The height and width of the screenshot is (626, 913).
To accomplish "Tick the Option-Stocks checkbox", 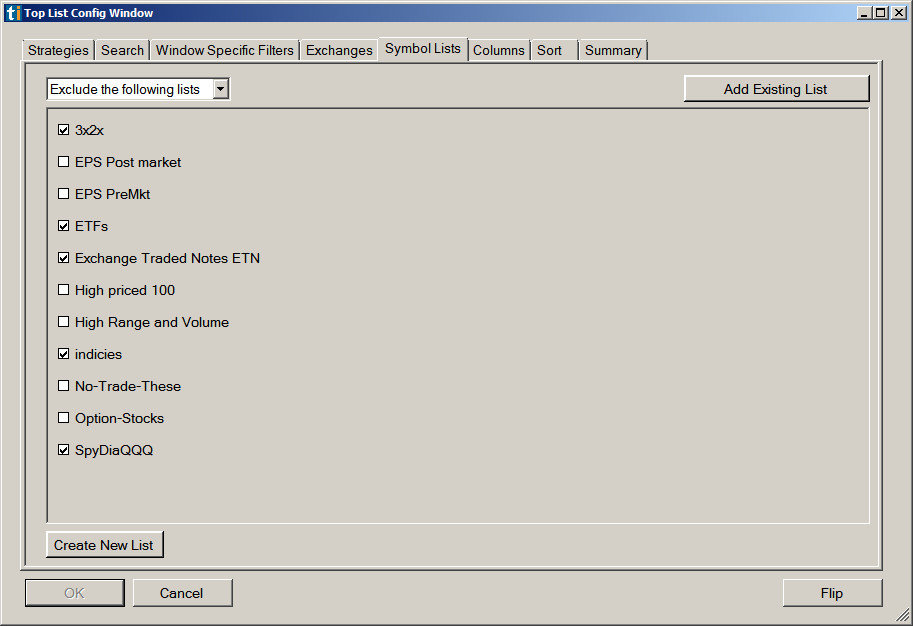I will pyautogui.click(x=63, y=418).
